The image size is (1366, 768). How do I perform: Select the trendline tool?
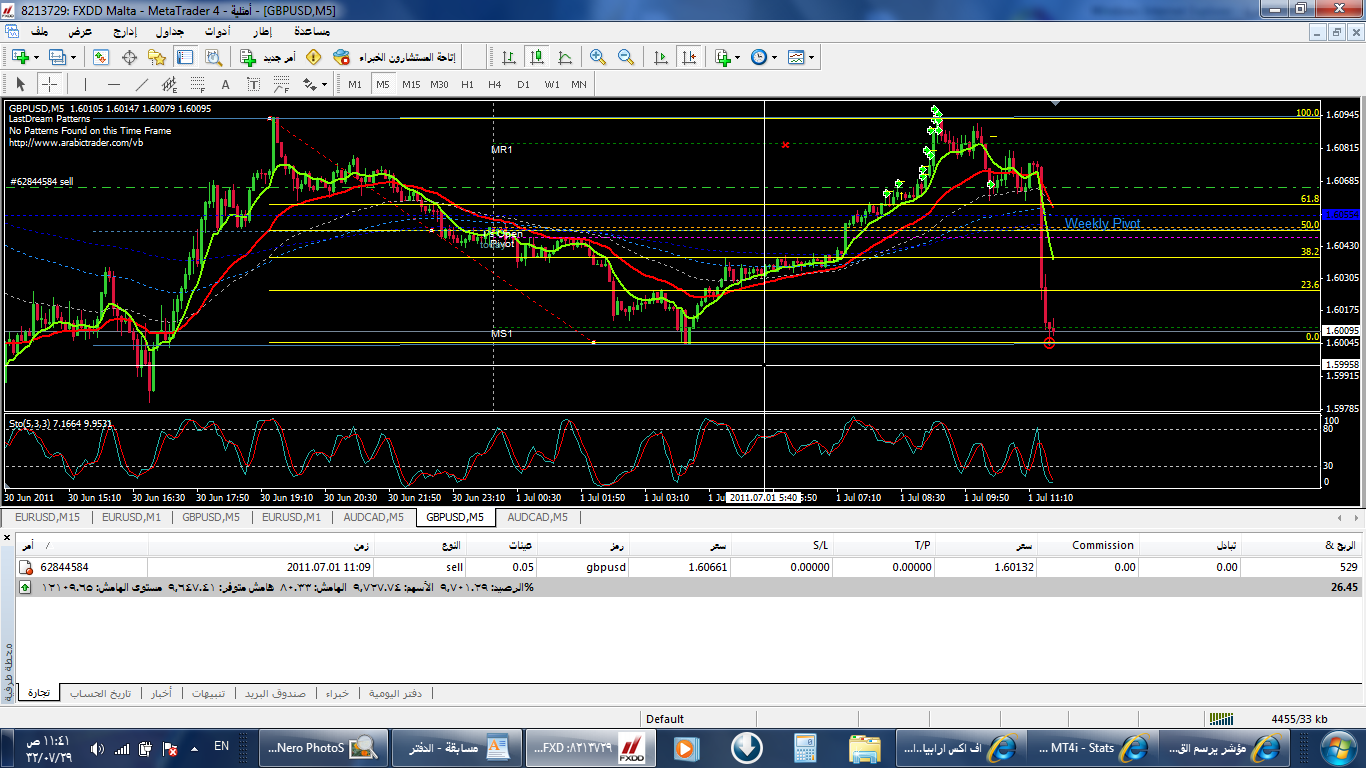tap(141, 84)
